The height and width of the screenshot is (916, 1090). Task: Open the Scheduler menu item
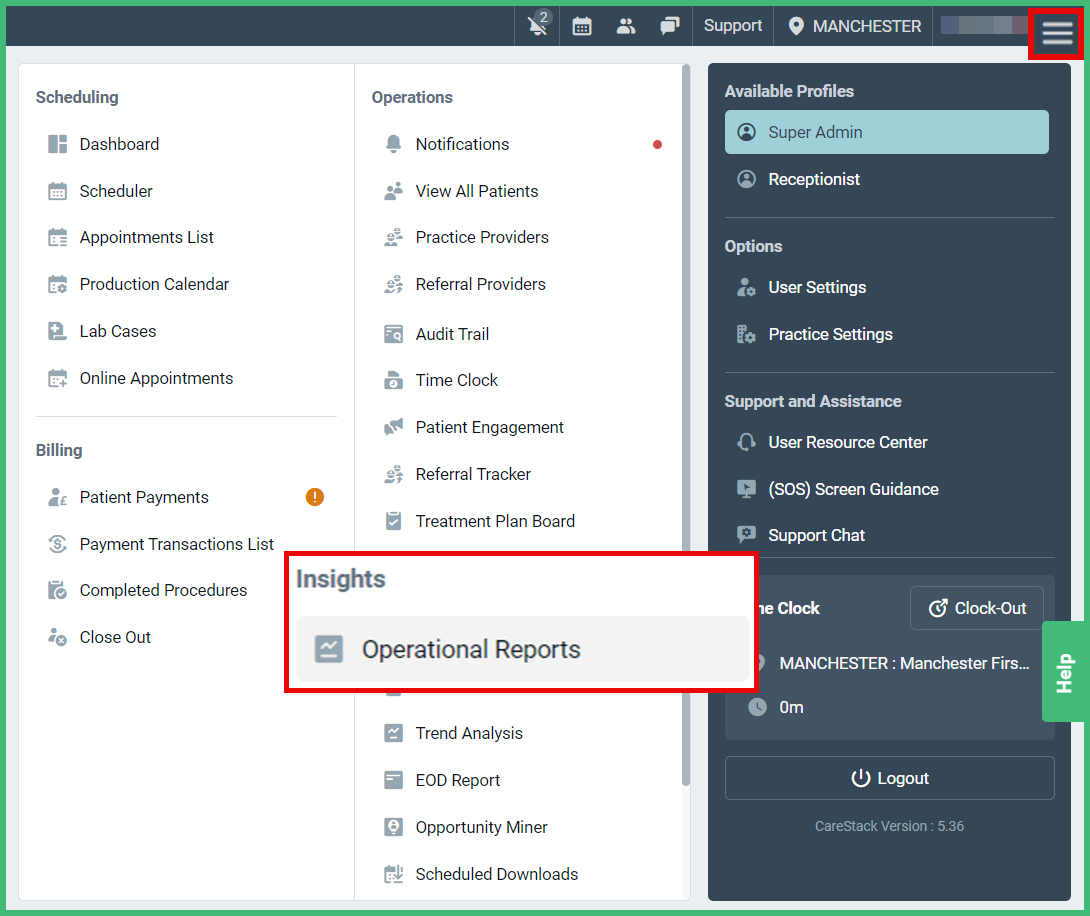point(116,191)
